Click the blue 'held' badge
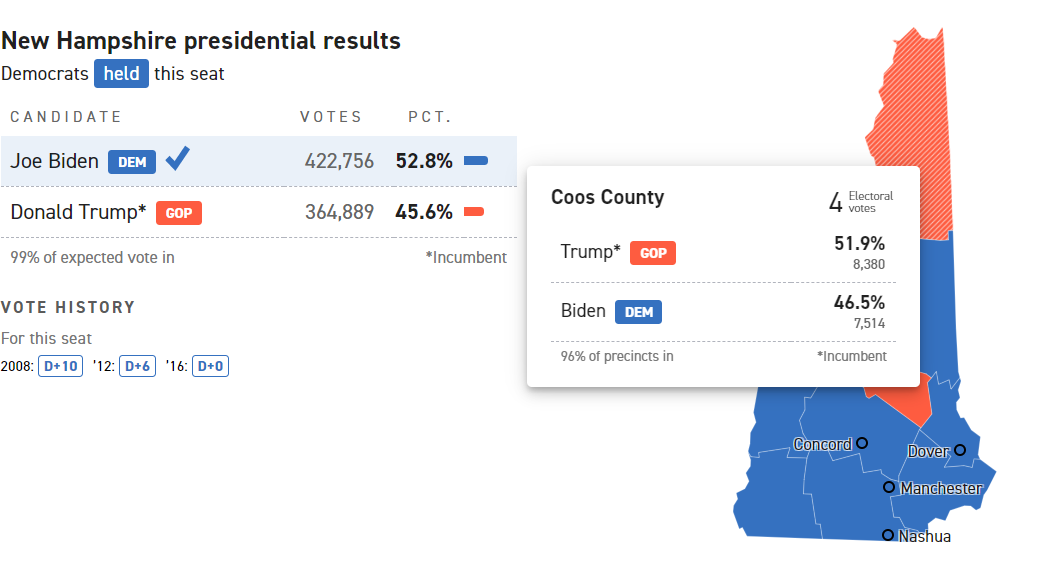The height and width of the screenshot is (562, 1042). [121, 74]
